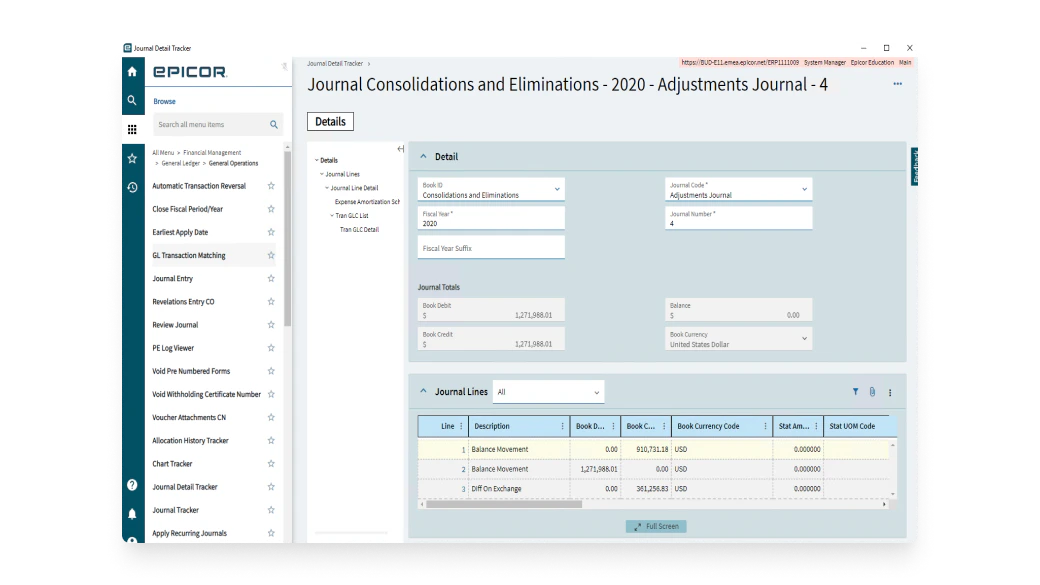Open Book Currency Code column menu
Viewport: 1040px width, 585px height.
[765, 426]
